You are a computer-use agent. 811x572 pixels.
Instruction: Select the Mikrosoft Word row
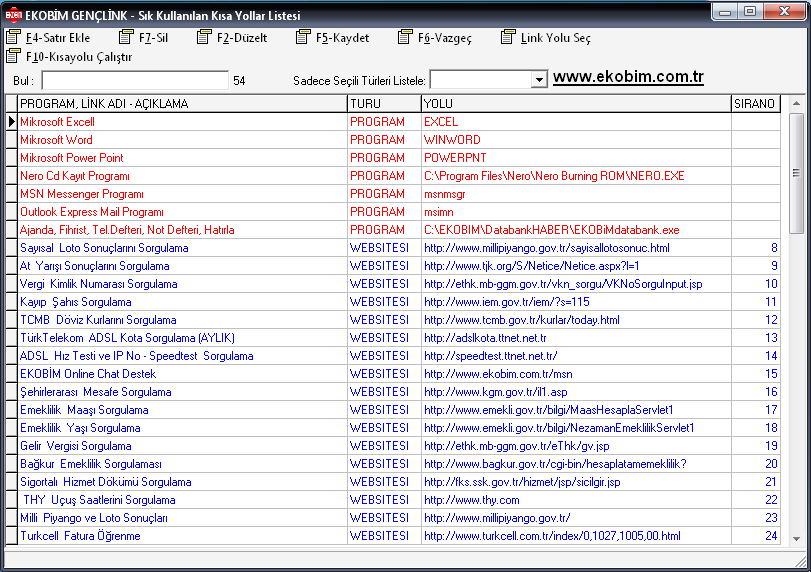pos(393,140)
